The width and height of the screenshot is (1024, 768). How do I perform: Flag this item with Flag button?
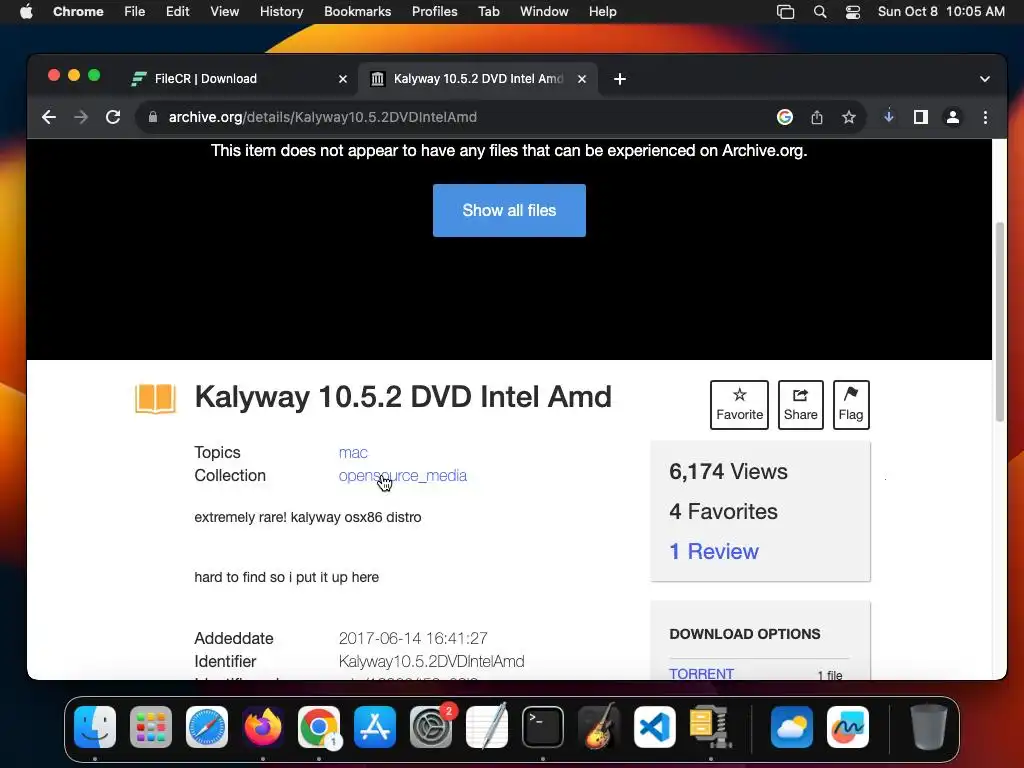(851, 405)
